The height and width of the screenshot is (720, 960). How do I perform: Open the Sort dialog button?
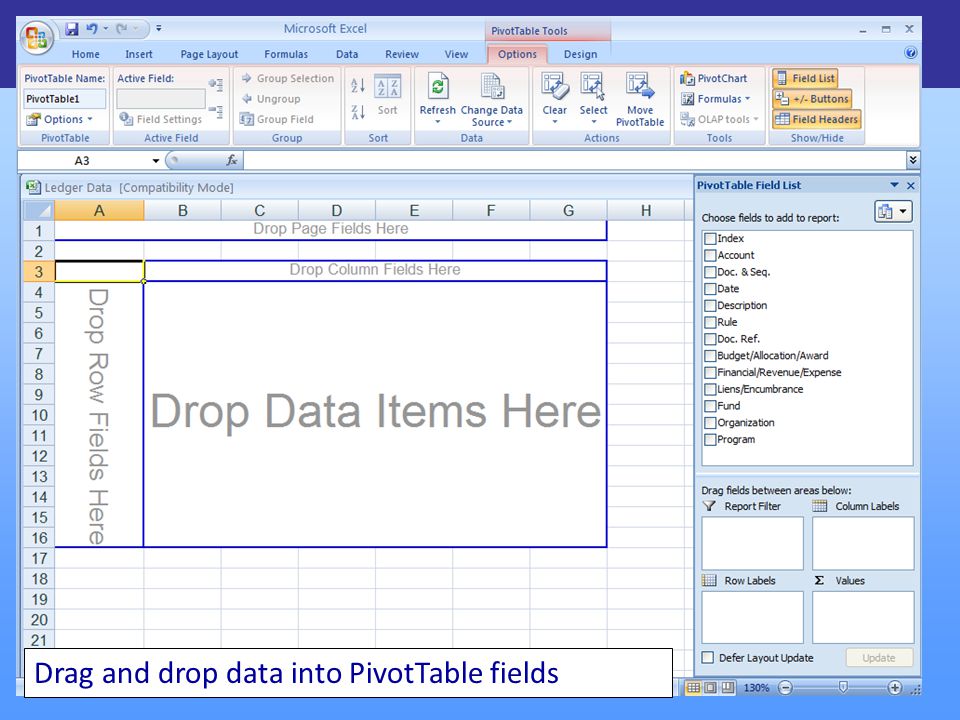(388, 96)
